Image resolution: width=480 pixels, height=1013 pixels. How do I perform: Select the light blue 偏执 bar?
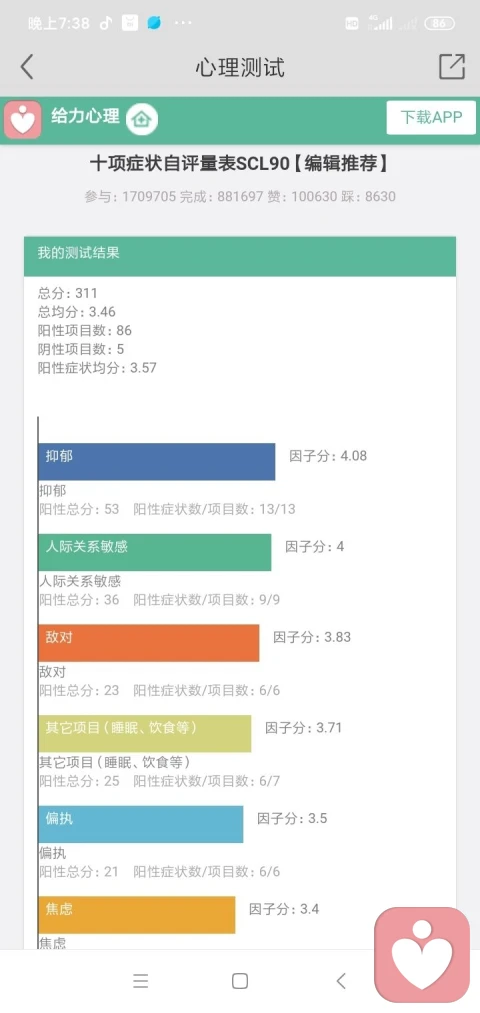[141, 824]
